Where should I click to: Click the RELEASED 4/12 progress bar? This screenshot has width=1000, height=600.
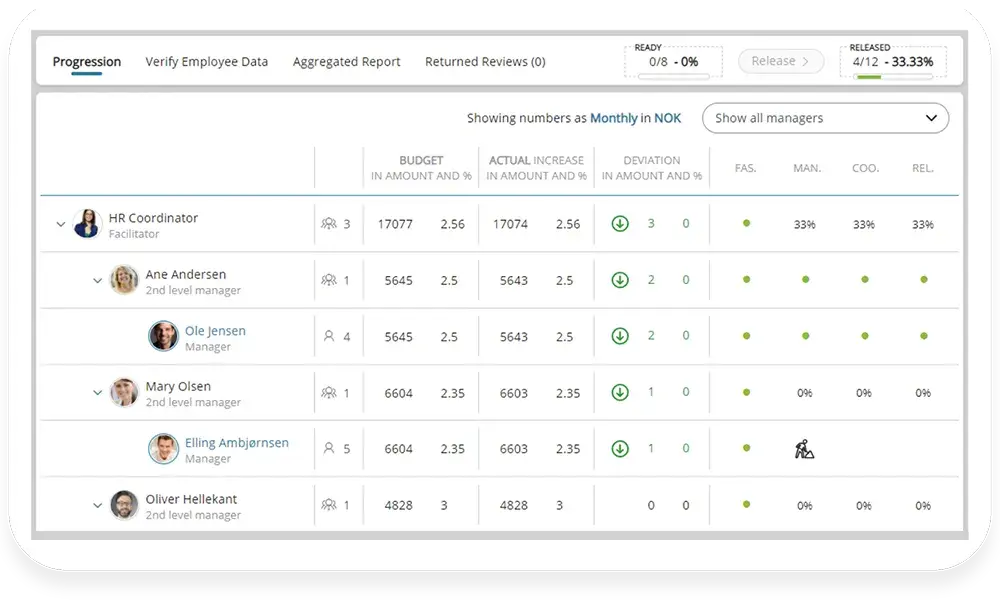tap(894, 77)
